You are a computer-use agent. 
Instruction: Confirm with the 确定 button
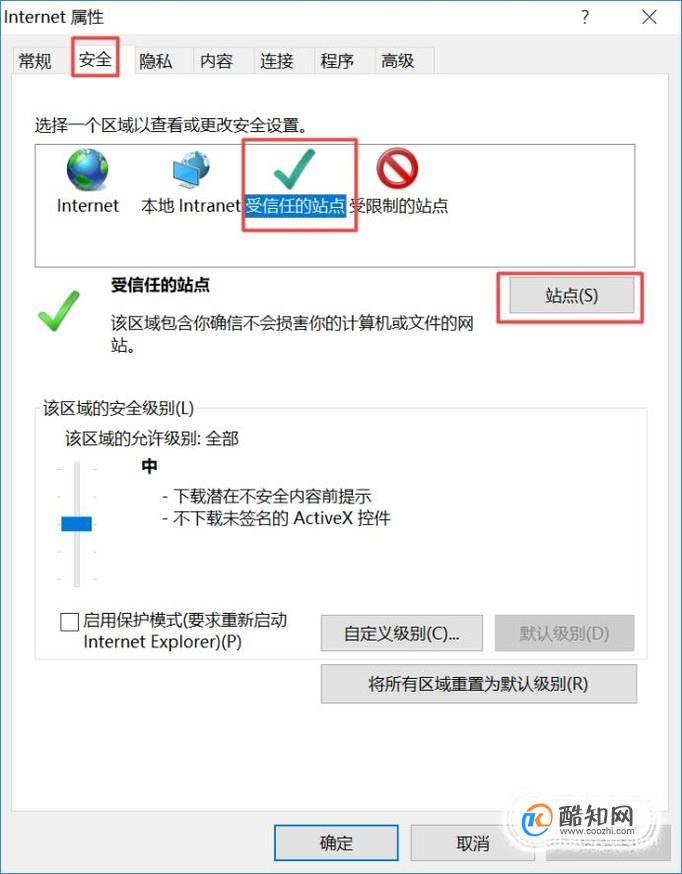(336, 843)
